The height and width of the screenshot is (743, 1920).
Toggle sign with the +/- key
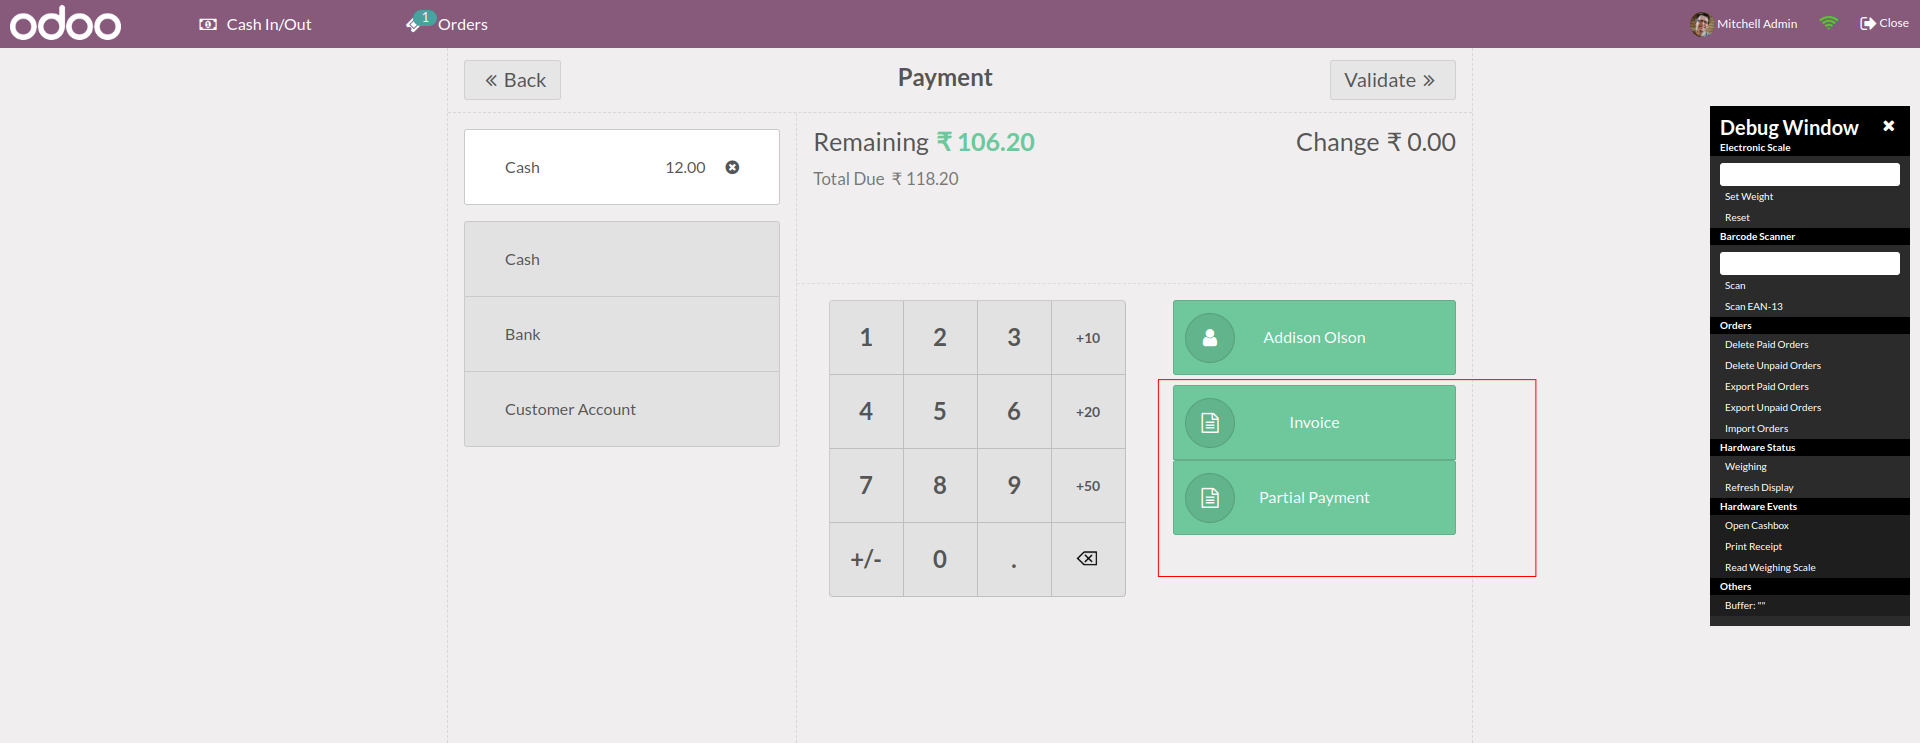(866, 560)
